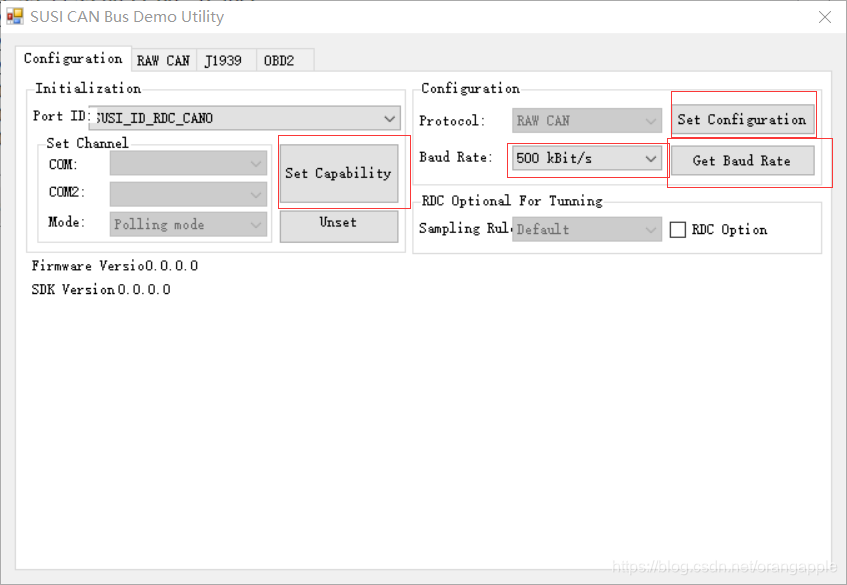Open the COM: channel dropdown
The height and width of the screenshot is (585, 847).
pos(188,164)
